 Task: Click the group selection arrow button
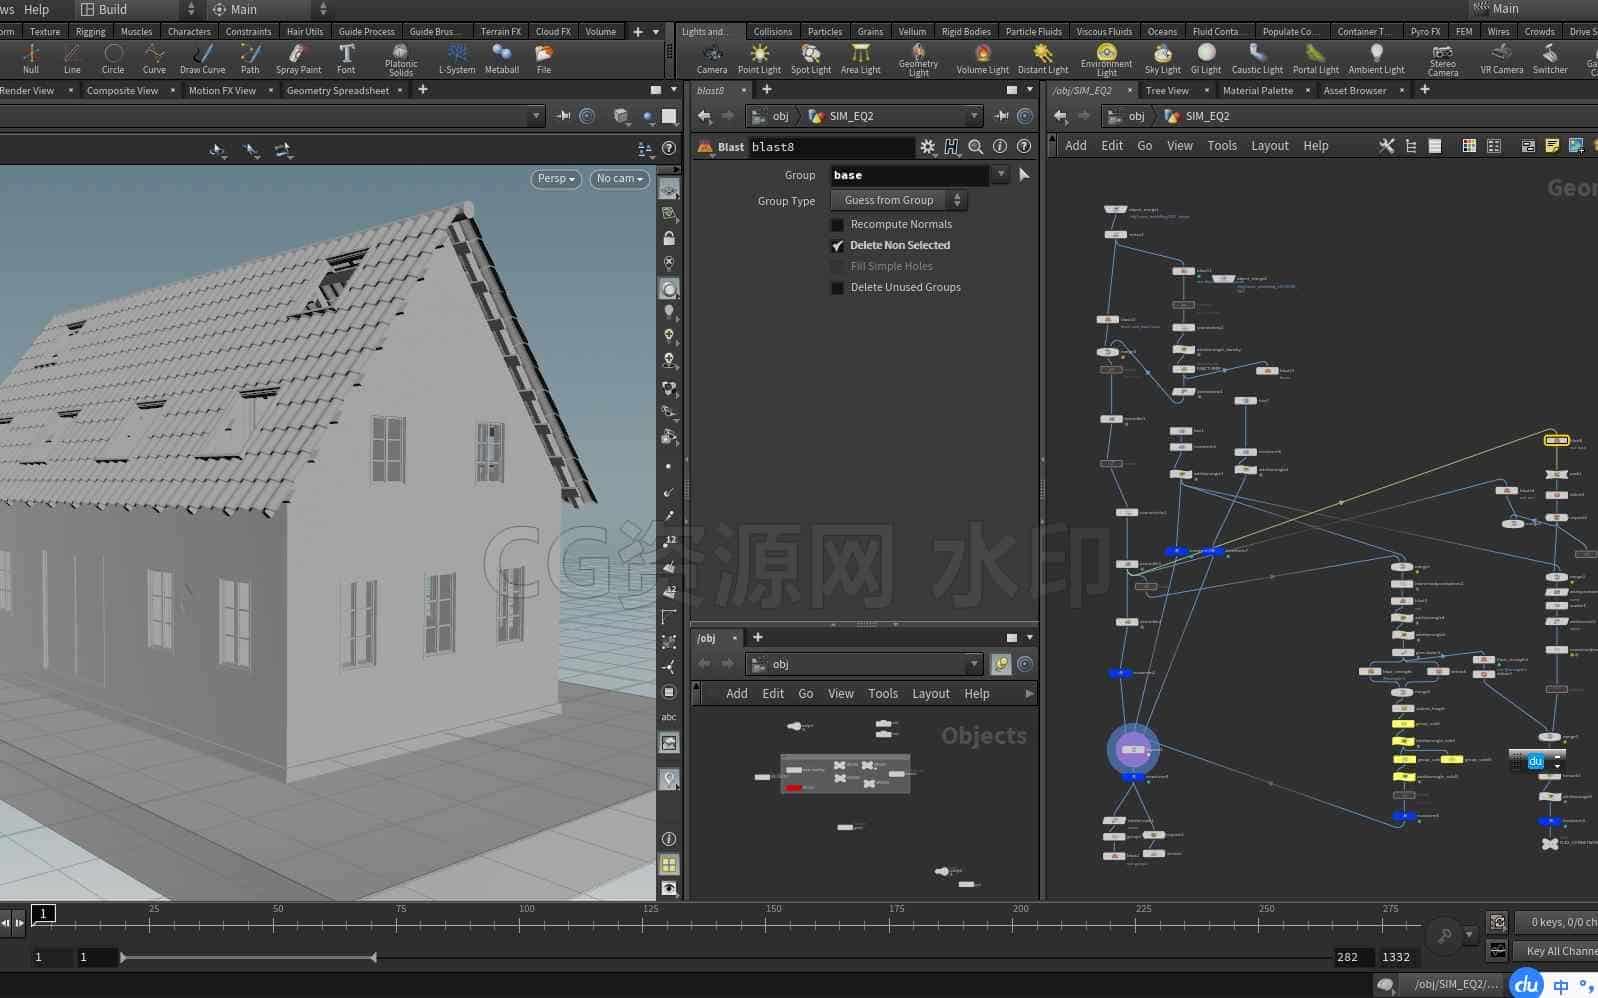click(1023, 175)
